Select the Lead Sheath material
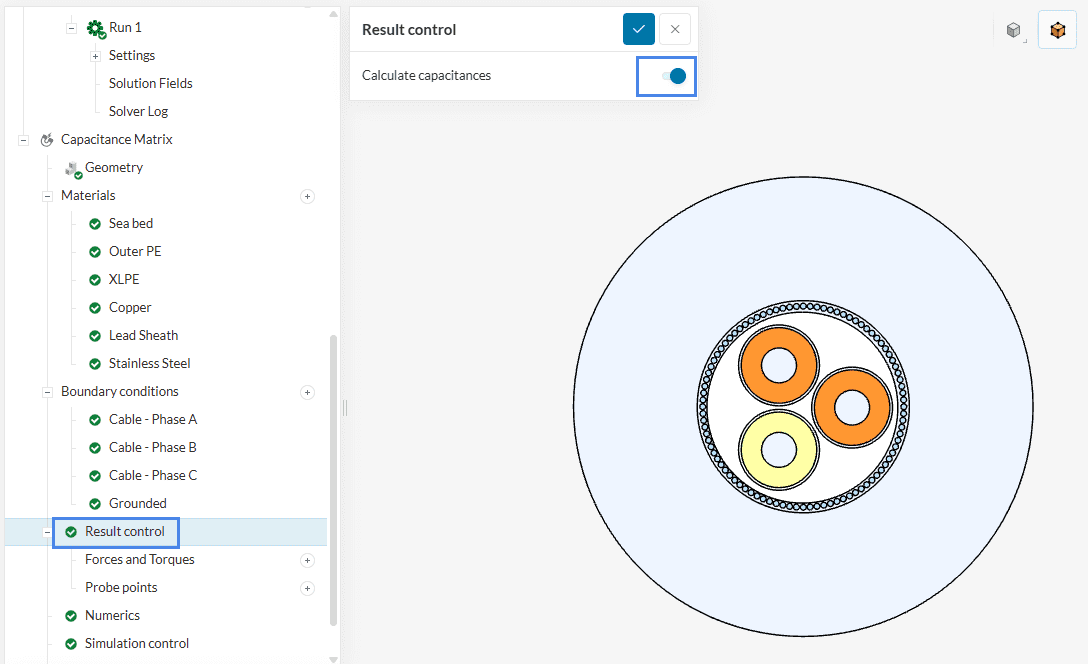 click(x=143, y=335)
